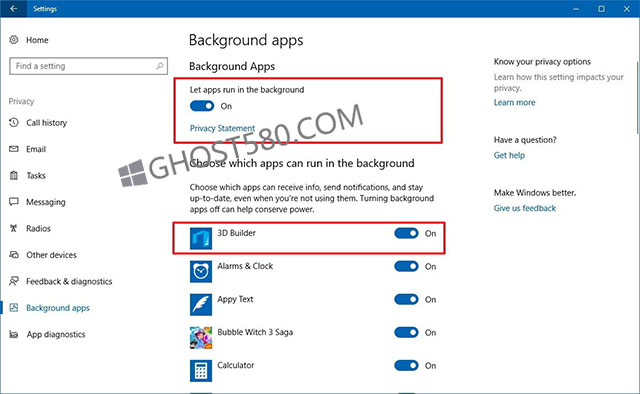Screen dimensions: 640x394
Task: Toggle 3D Builder background switch
Action: (x=407, y=233)
